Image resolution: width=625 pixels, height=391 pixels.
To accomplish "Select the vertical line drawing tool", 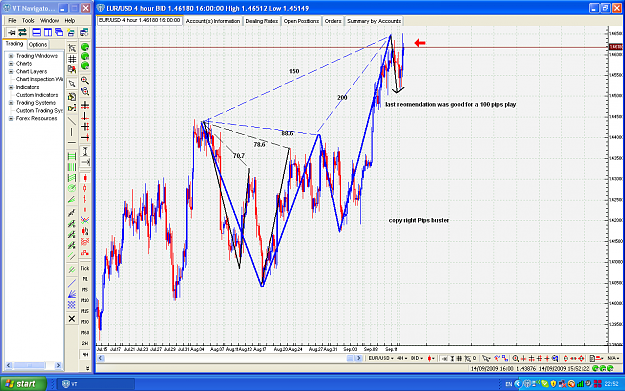I will tap(72, 132).
